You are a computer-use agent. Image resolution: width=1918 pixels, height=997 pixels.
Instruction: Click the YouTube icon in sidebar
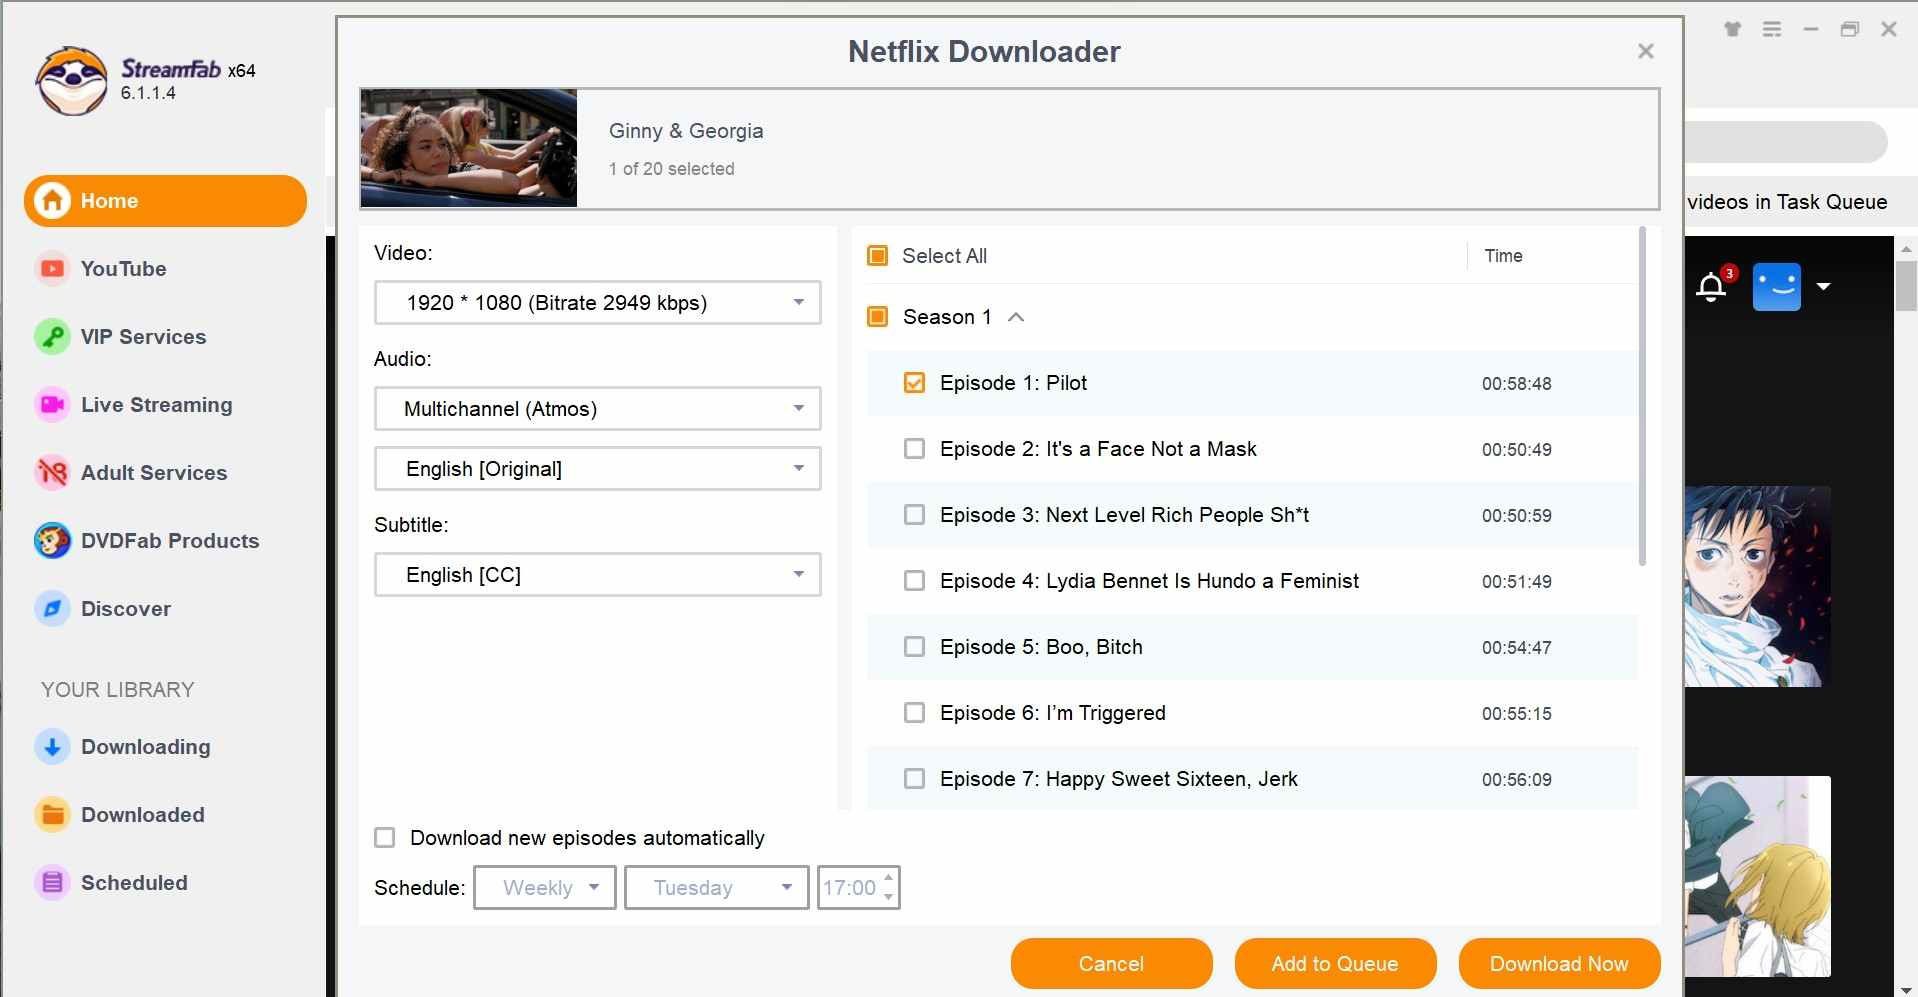point(52,269)
